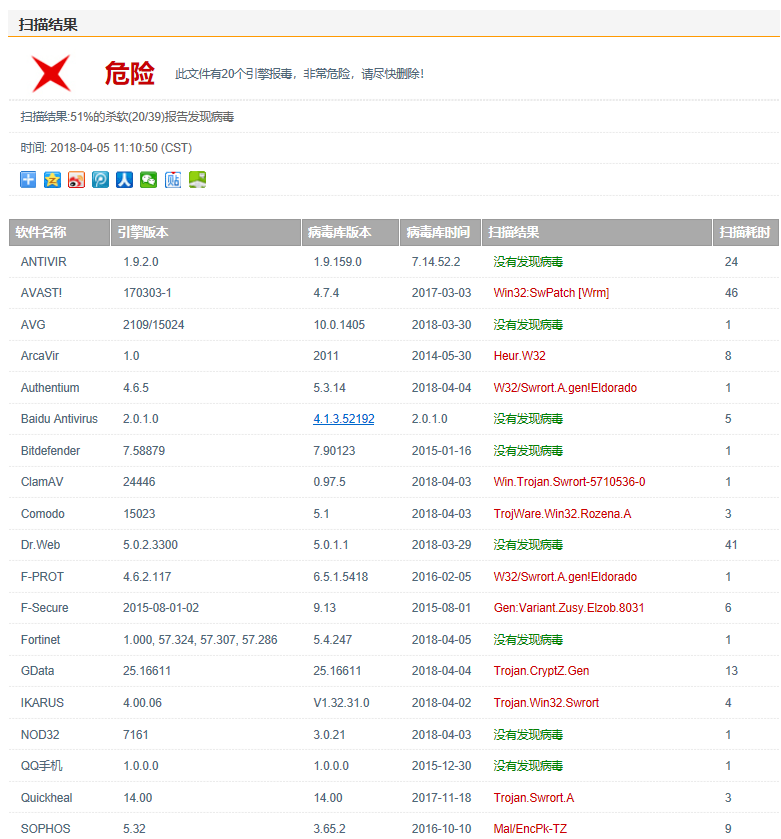Share via the WeChat icon

tap(149, 180)
